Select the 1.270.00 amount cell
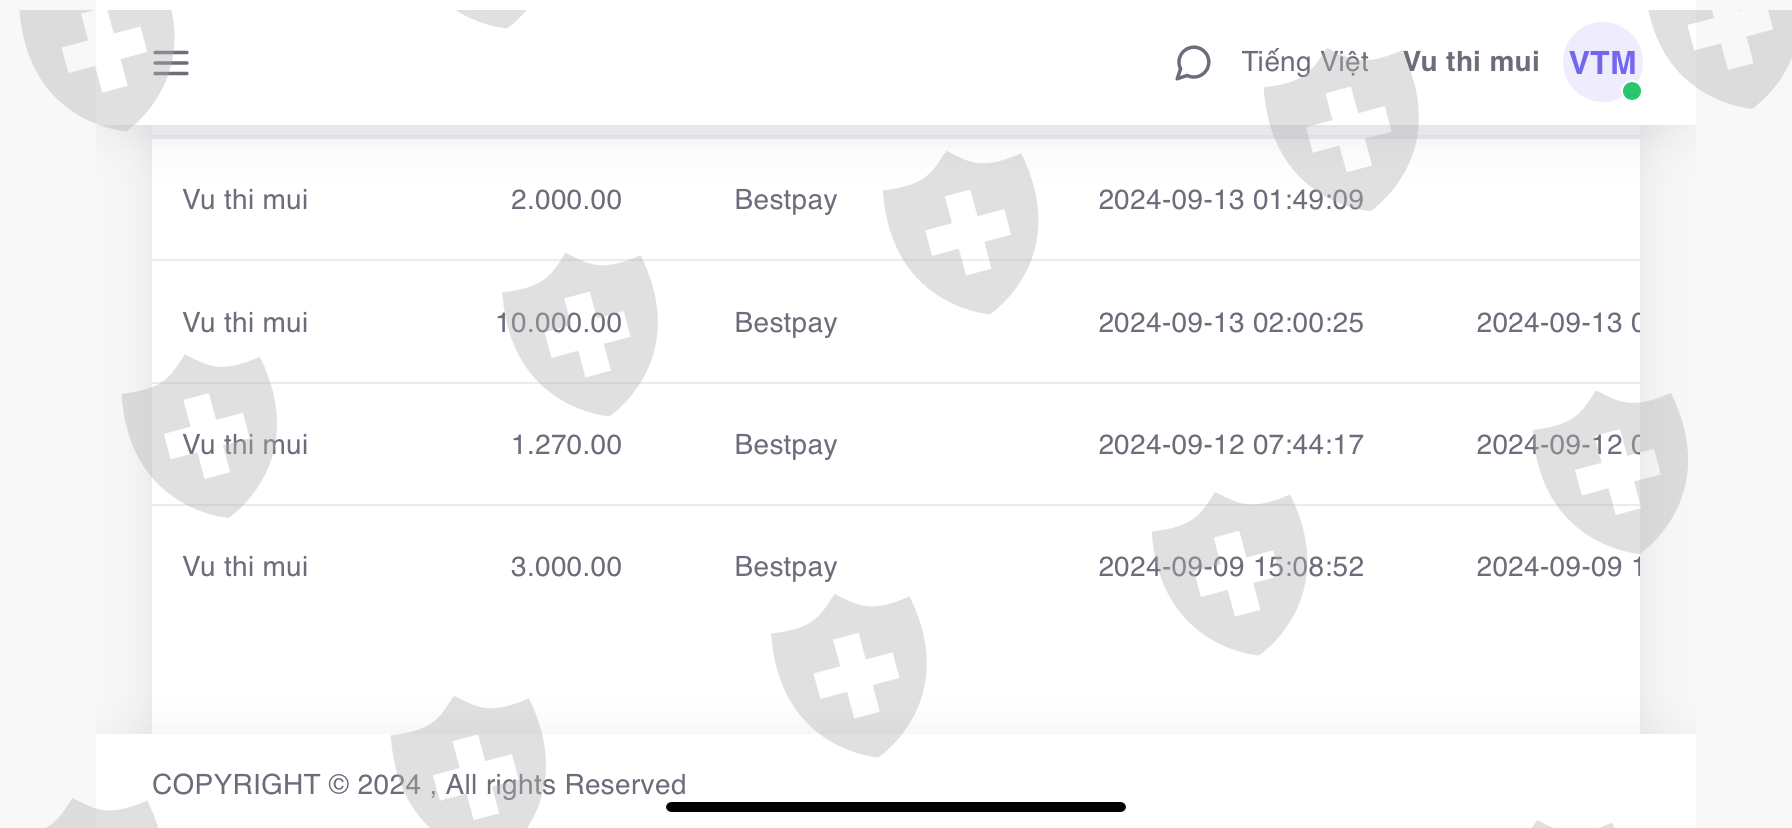This screenshot has height=828, width=1792. [565, 445]
